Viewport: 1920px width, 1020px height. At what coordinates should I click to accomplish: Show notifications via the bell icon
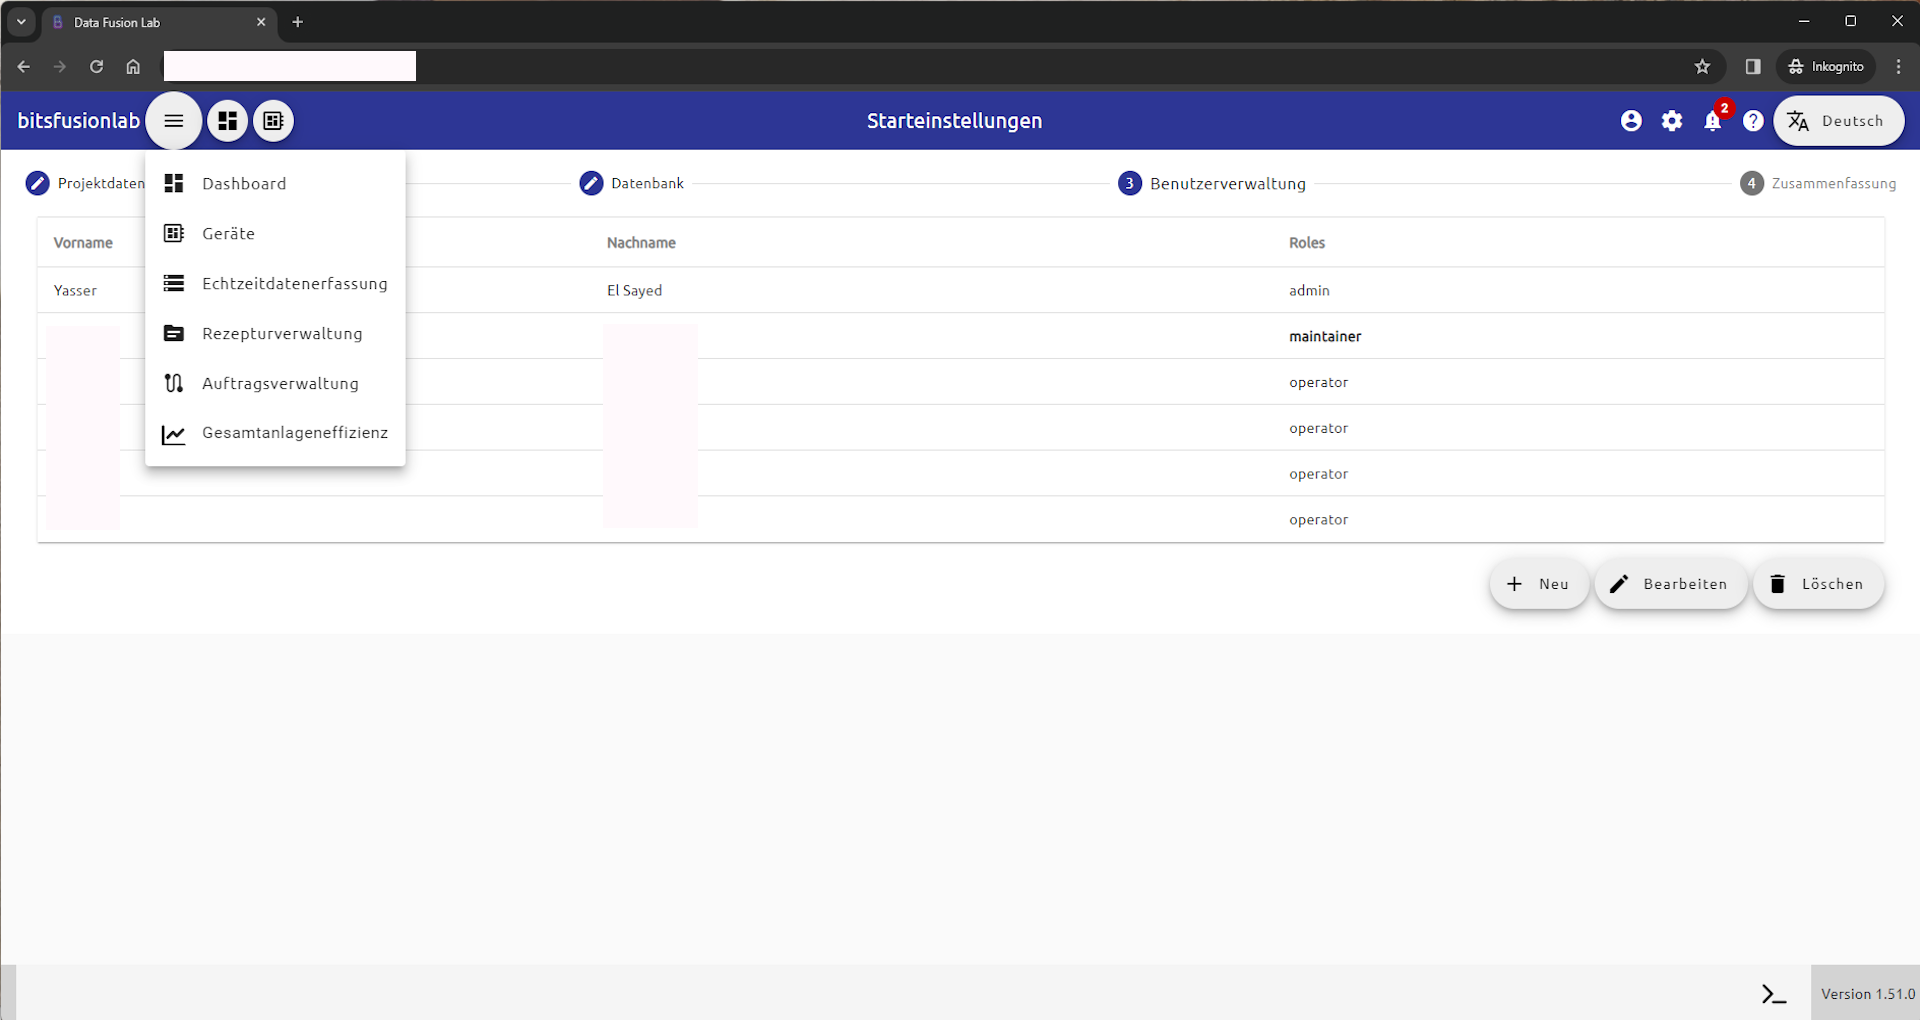click(1713, 121)
